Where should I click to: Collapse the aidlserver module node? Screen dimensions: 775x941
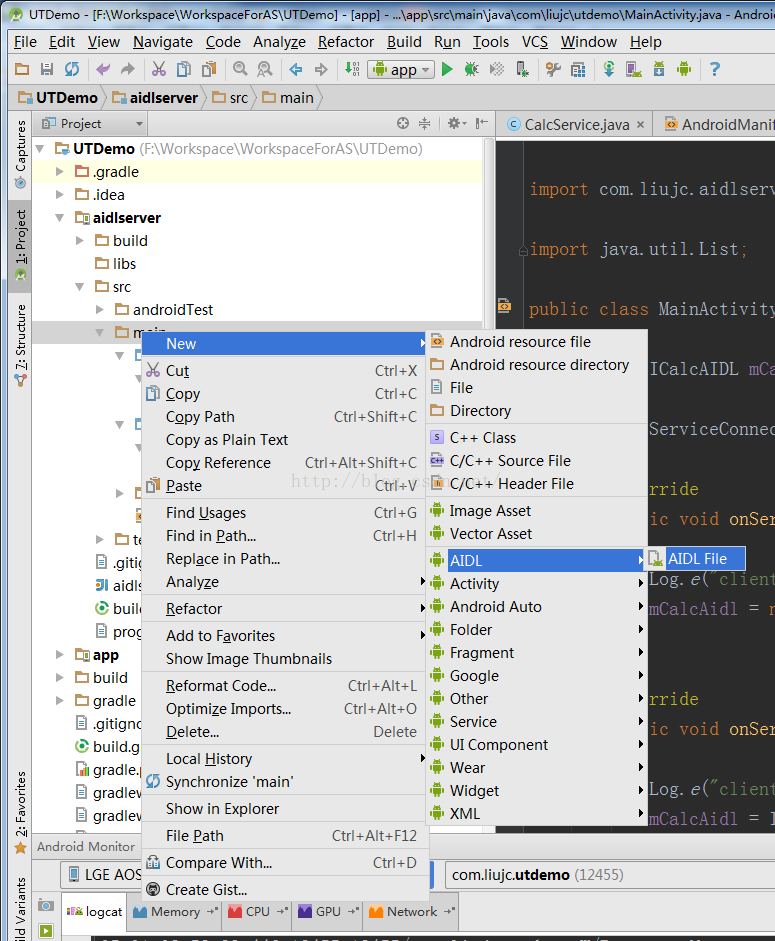click(x=61, y=218)
